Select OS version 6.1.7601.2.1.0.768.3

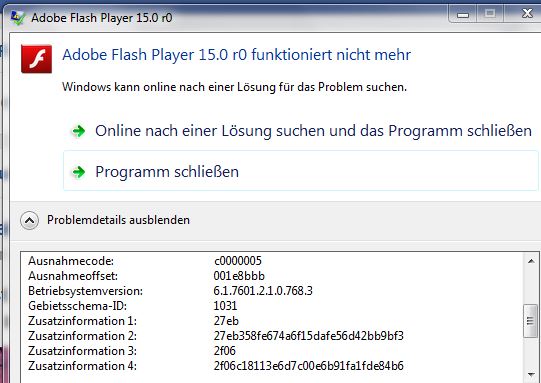point(263,291)
